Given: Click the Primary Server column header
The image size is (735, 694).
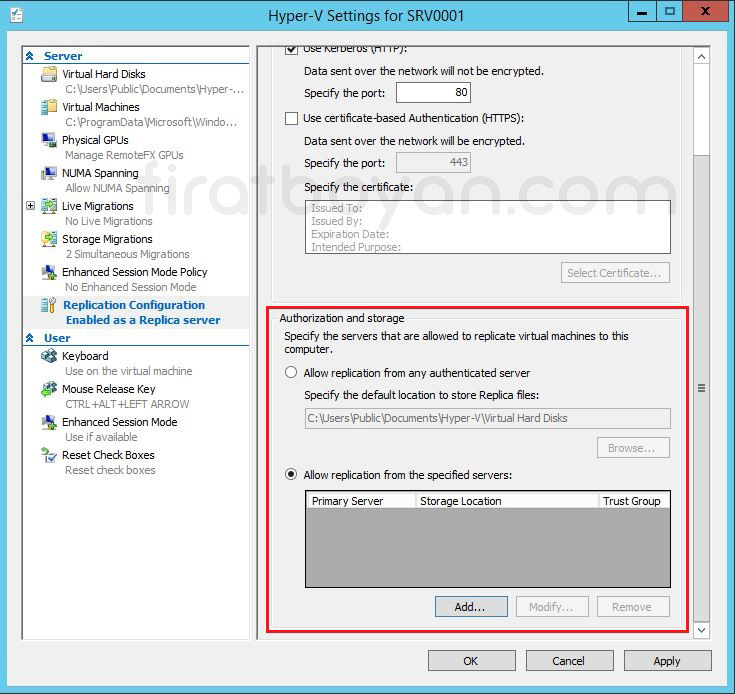Looking at the screenshot, I should pyautogui.click(x=360, y=501).
